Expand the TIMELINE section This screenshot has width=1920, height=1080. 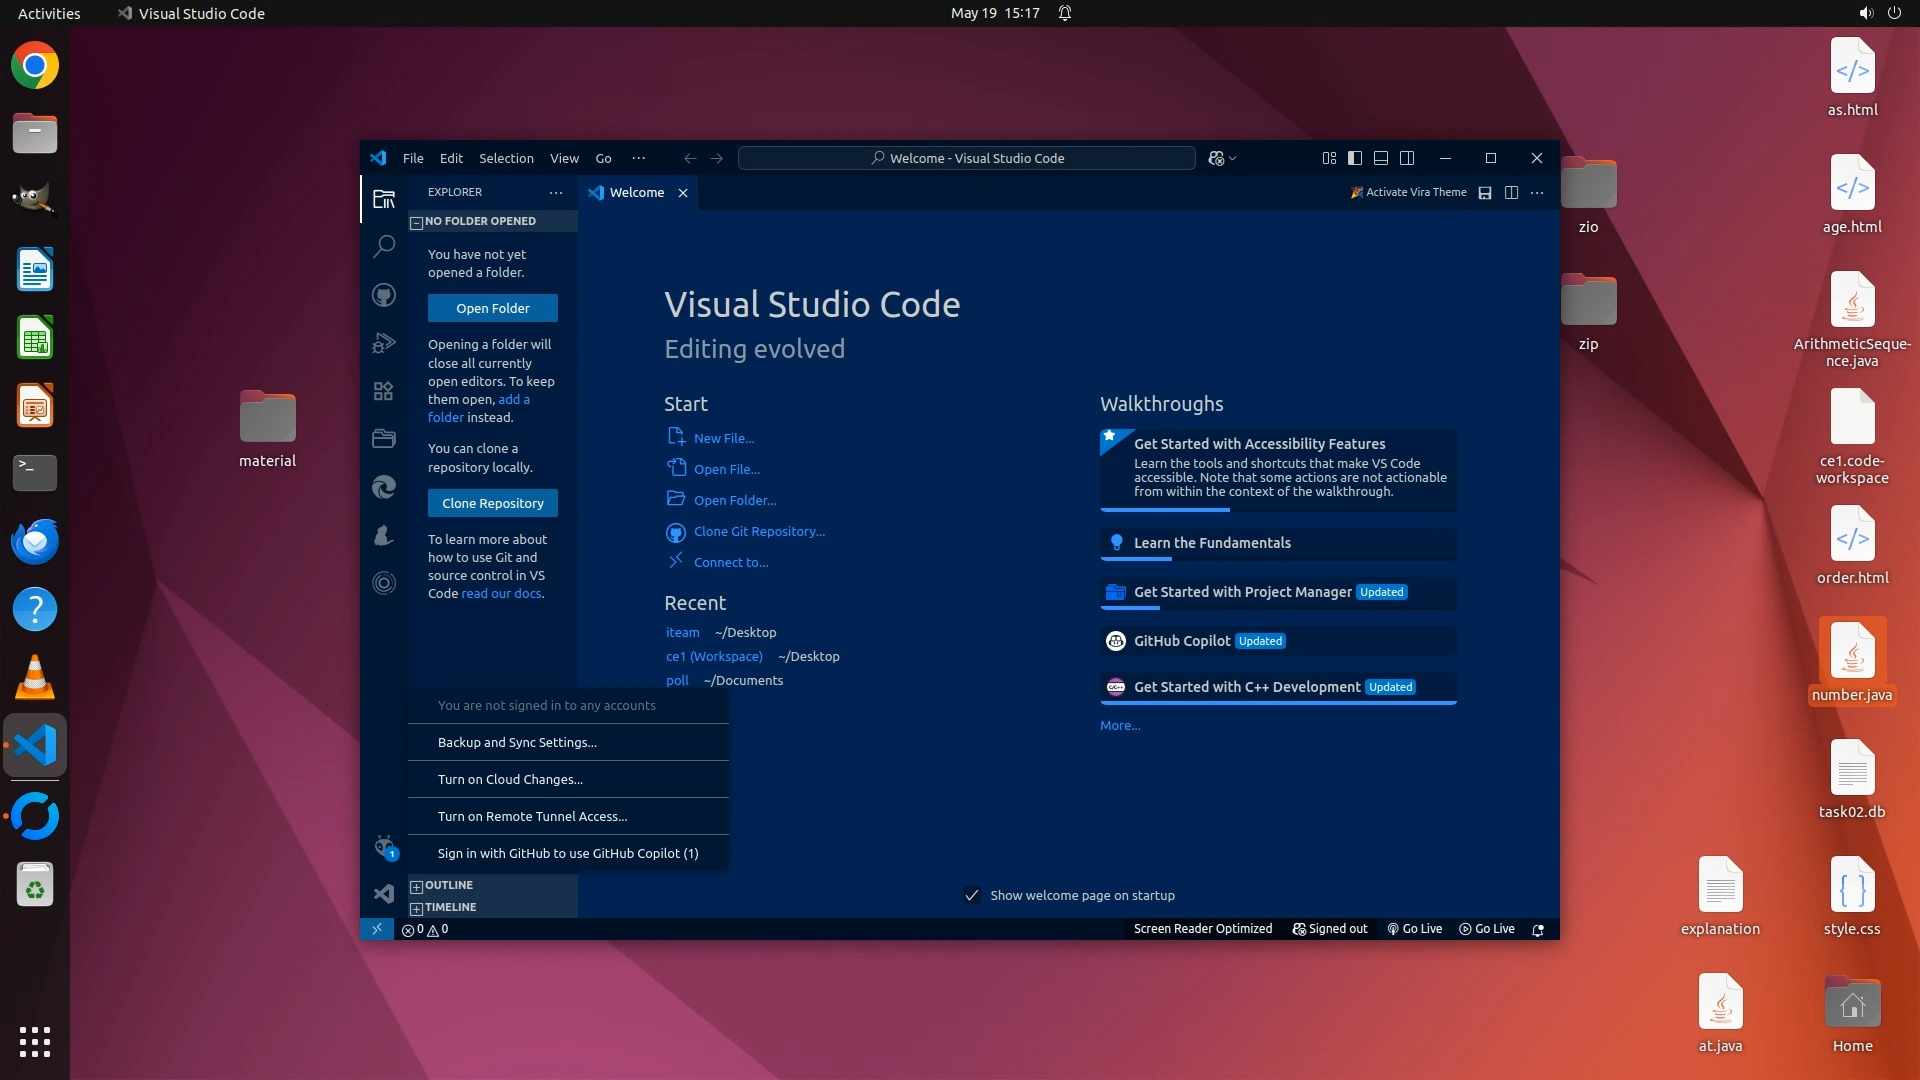450,907
